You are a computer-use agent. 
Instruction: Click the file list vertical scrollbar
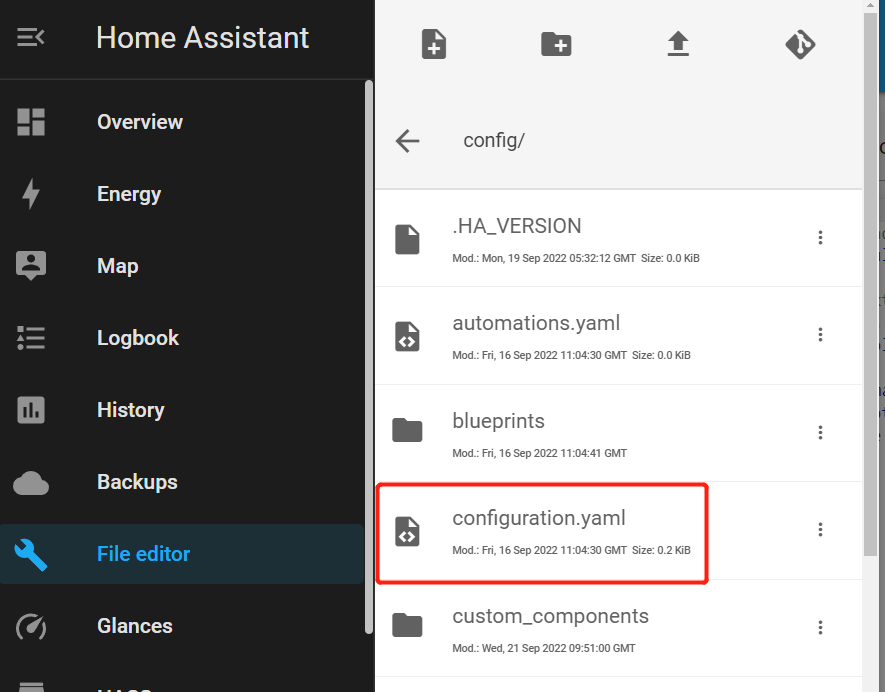coord(870,282)
